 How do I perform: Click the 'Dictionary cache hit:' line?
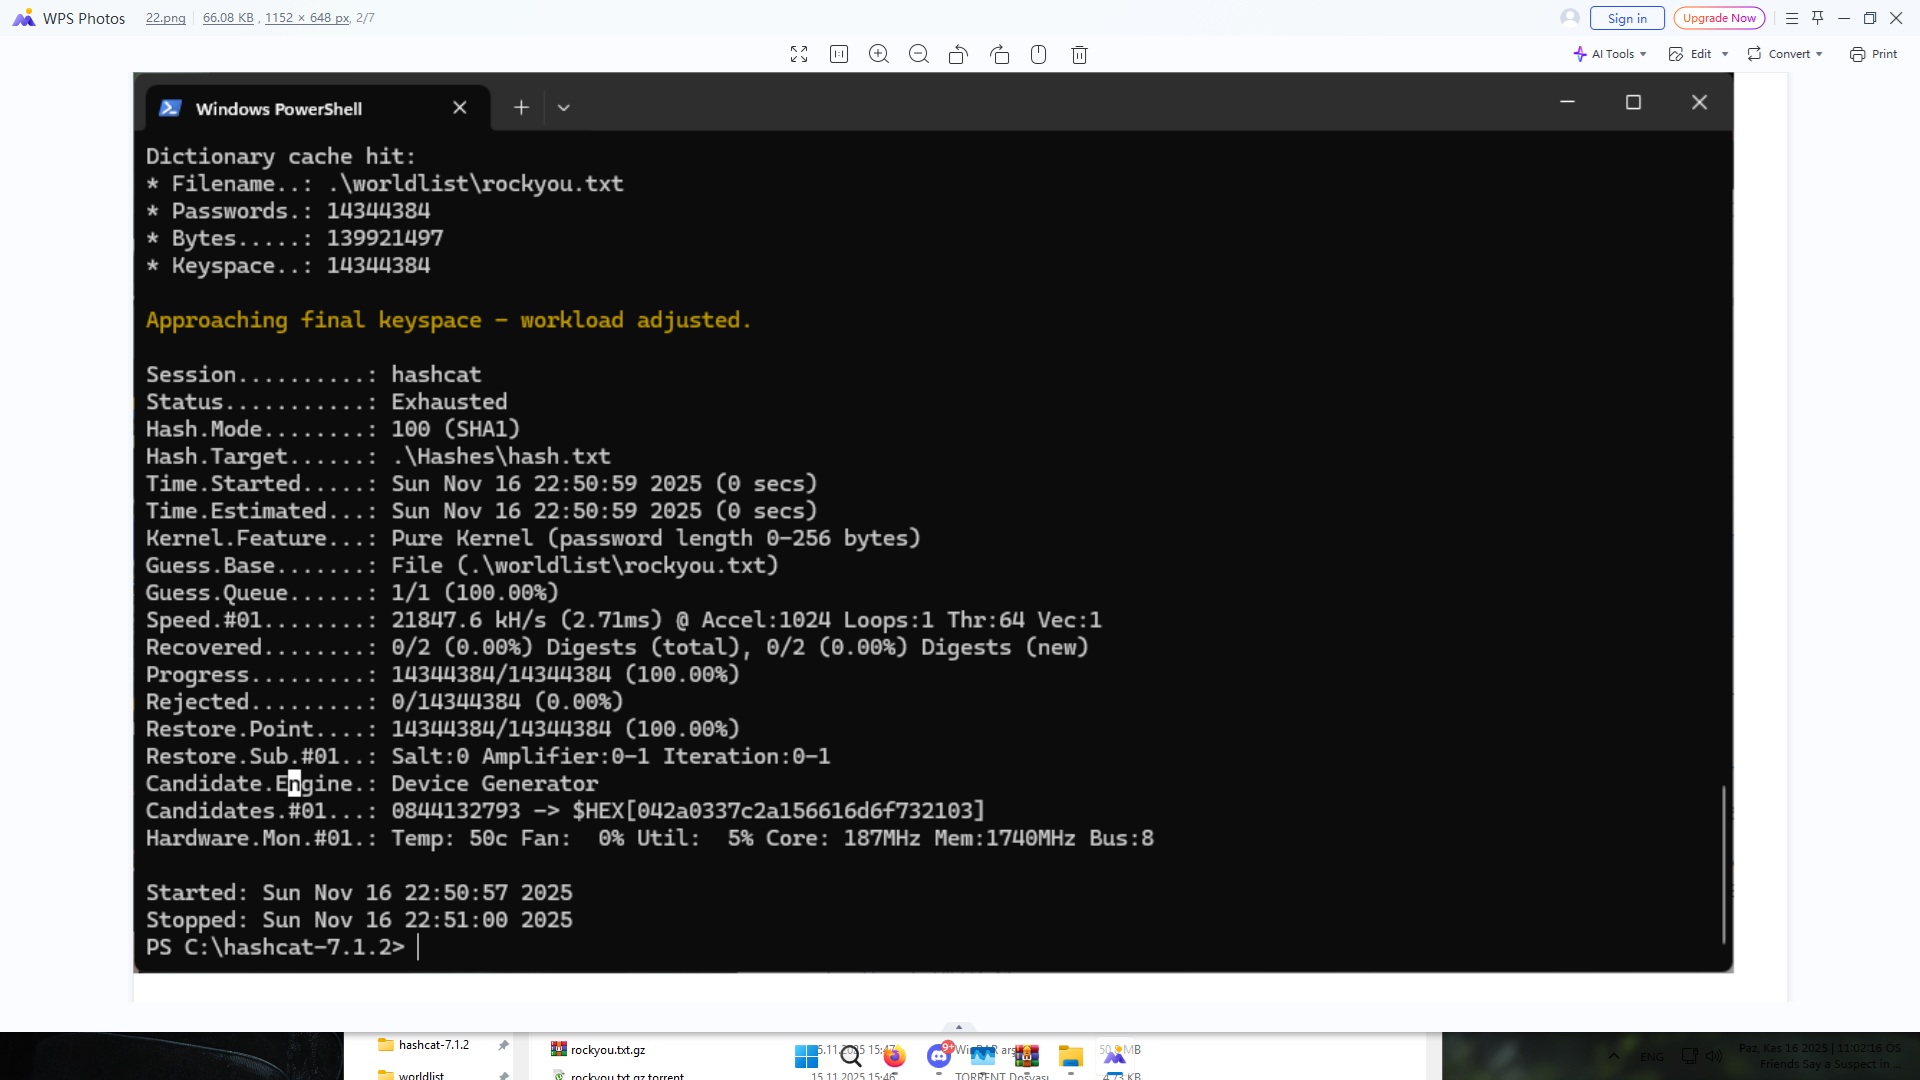[280, 157]
